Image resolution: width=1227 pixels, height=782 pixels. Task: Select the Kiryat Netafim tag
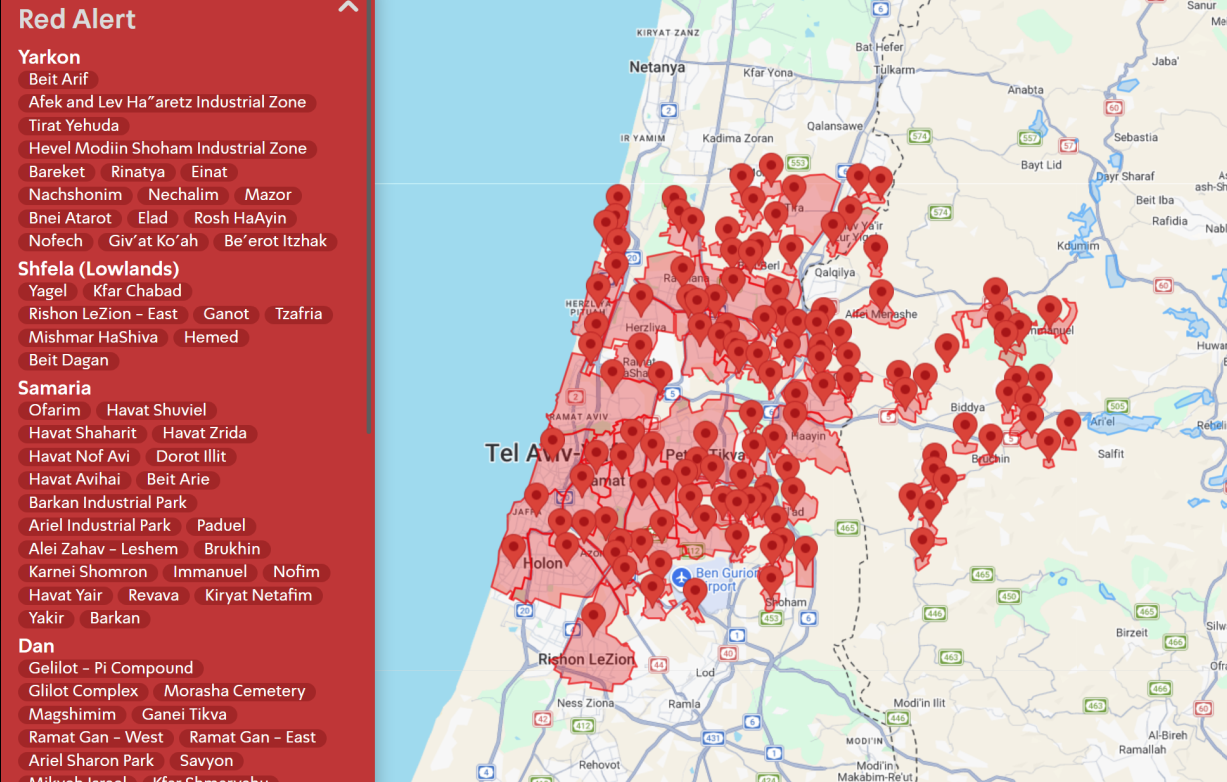coord(258,595)
